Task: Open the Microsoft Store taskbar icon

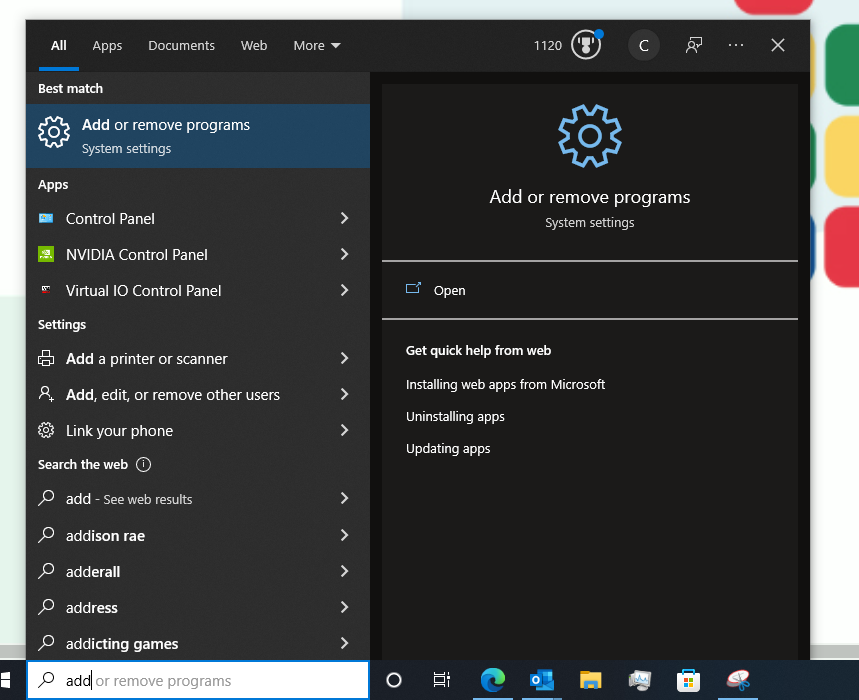Action: tap(689, 681)
